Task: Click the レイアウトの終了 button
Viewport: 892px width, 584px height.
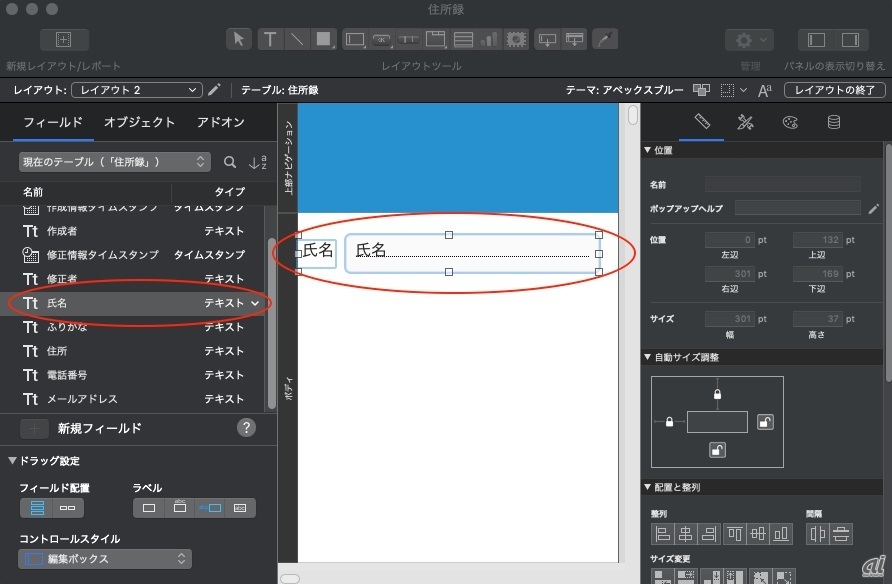Action: coord(834,90)
